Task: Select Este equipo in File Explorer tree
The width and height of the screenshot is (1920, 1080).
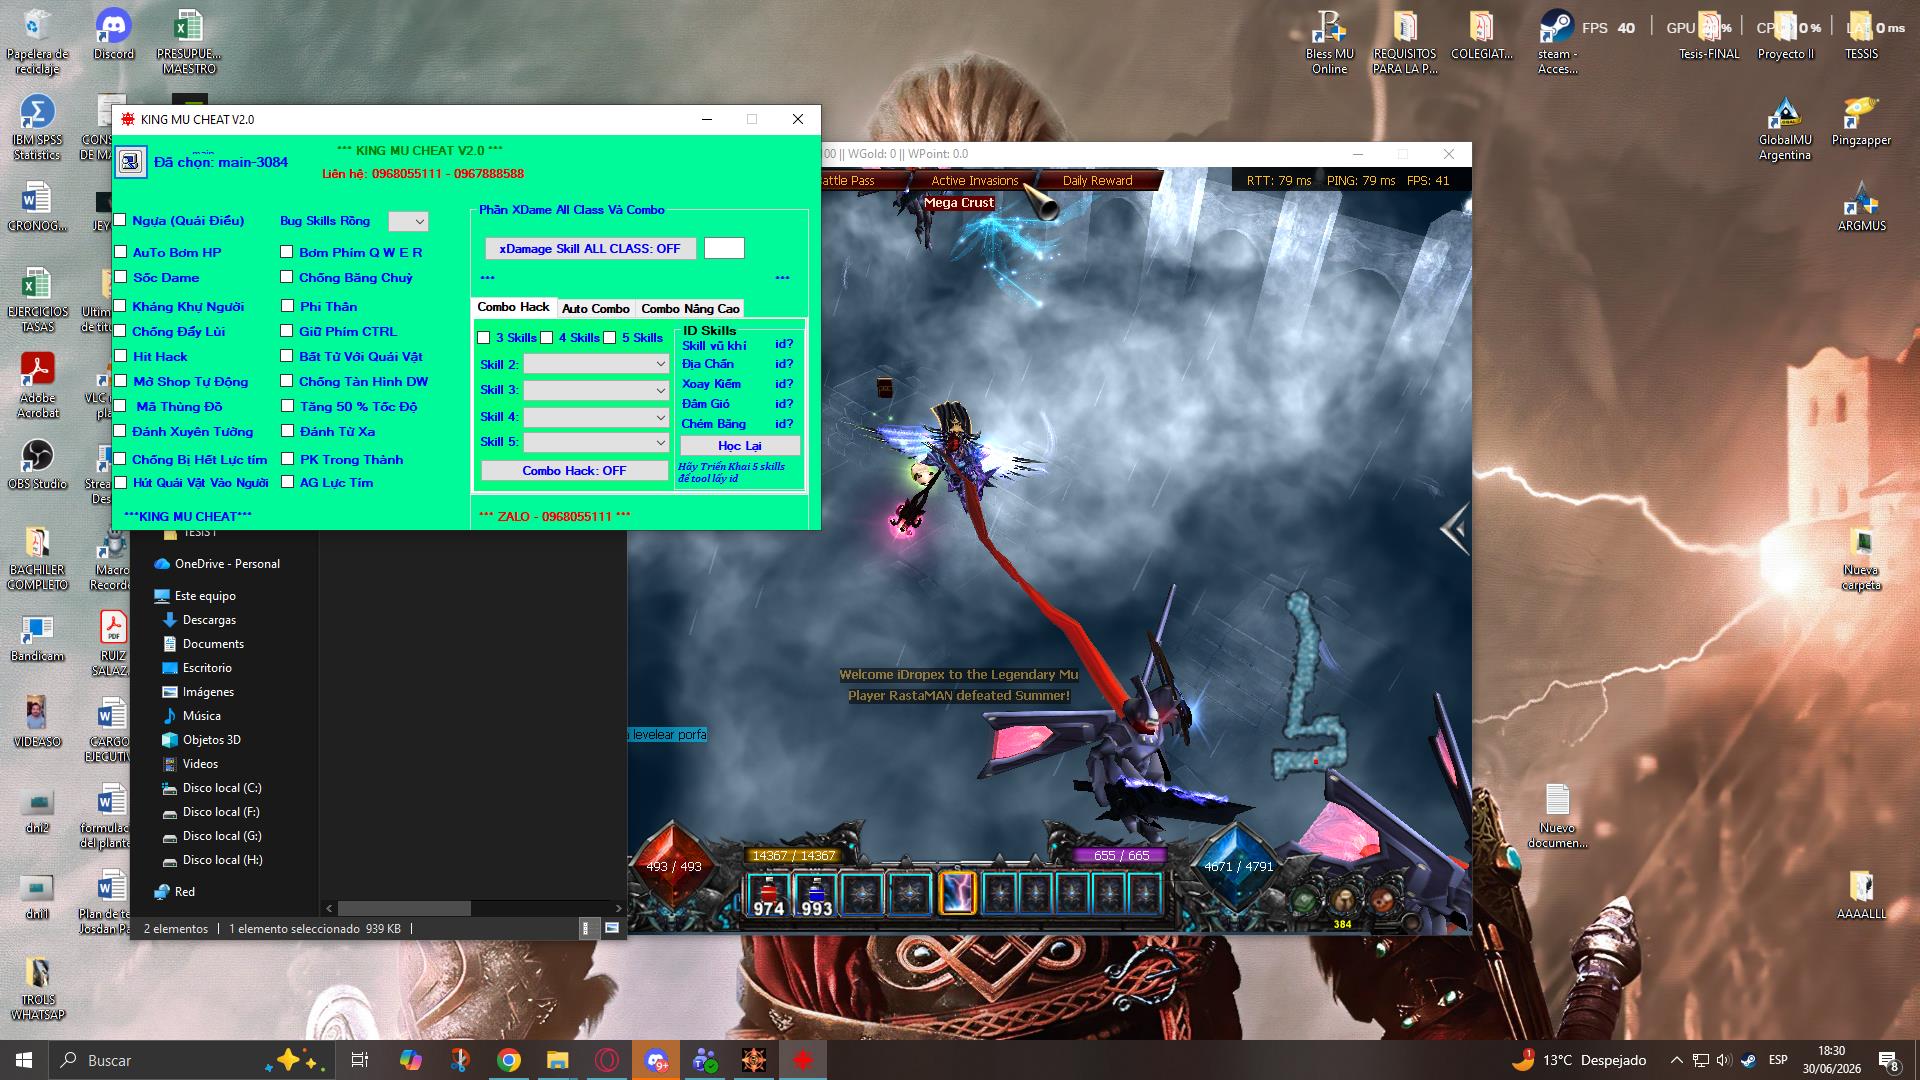Action: click(x=205, y=596)
